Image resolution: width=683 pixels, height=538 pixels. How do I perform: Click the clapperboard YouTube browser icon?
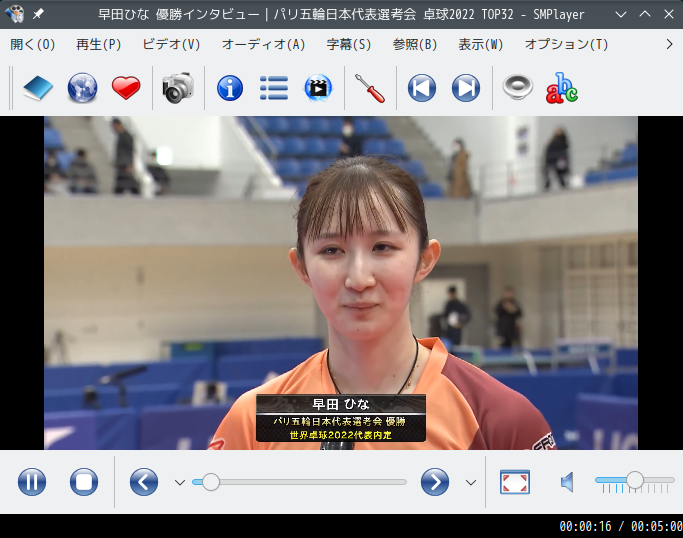pos(318,88)
